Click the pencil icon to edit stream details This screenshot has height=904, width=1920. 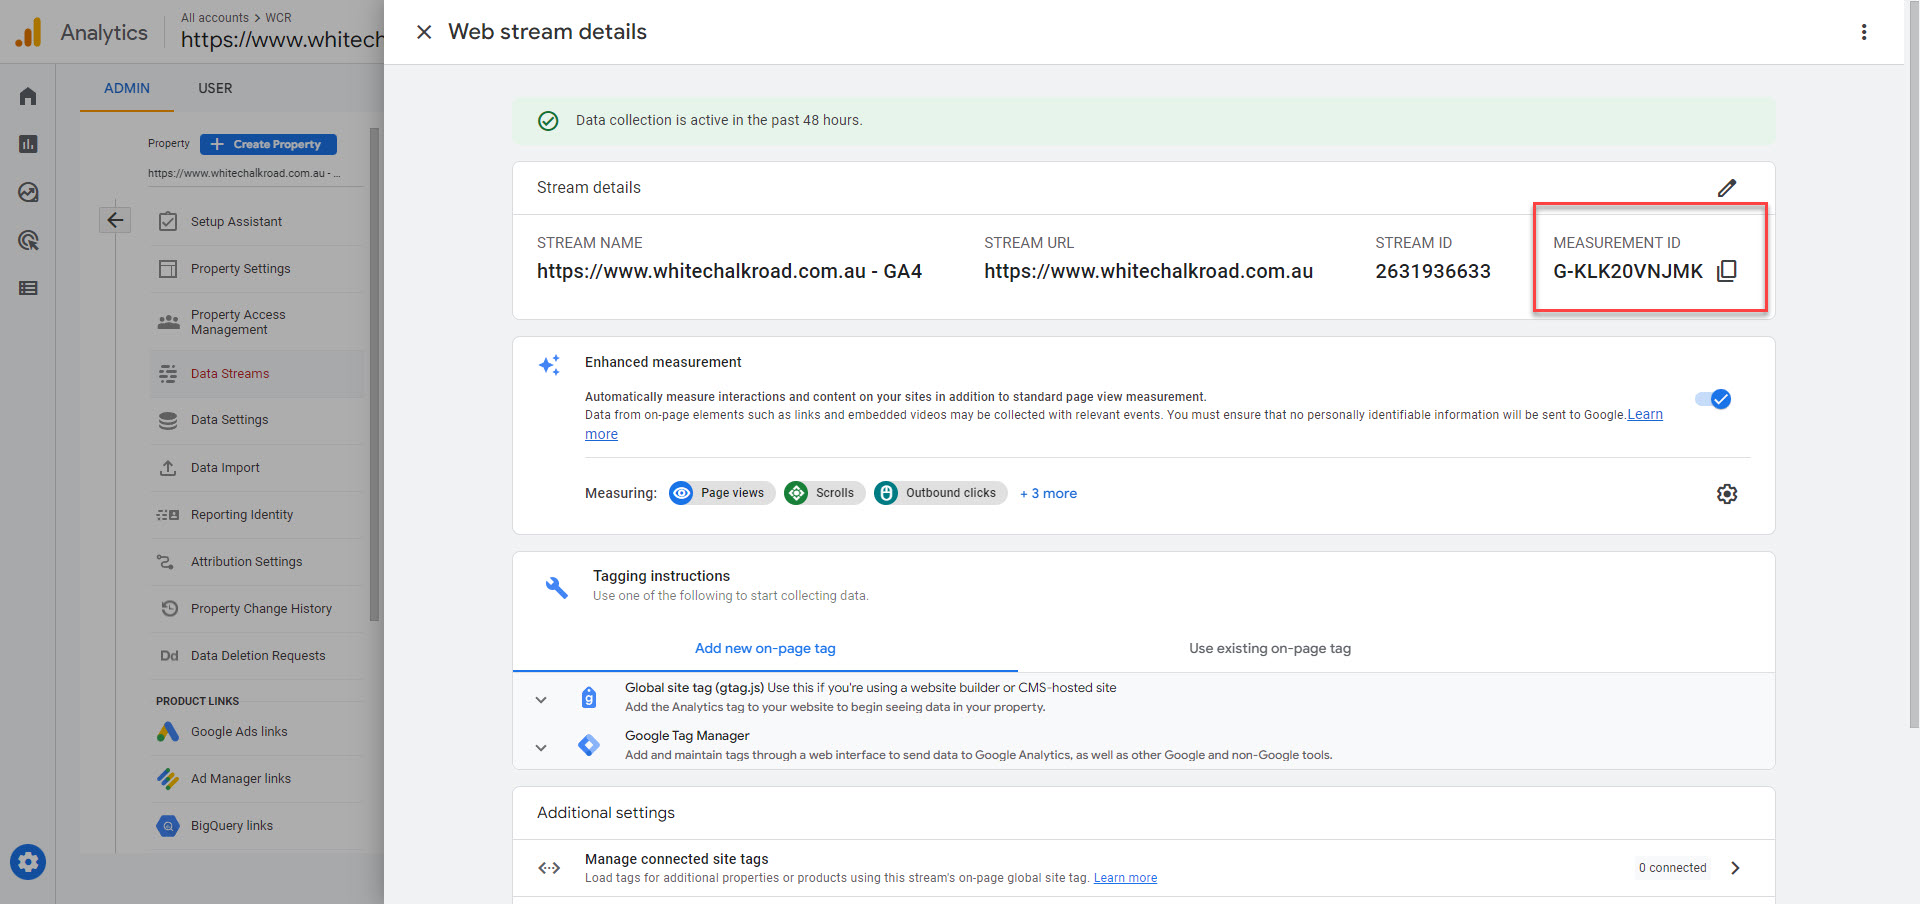[x=1726, y=188]
